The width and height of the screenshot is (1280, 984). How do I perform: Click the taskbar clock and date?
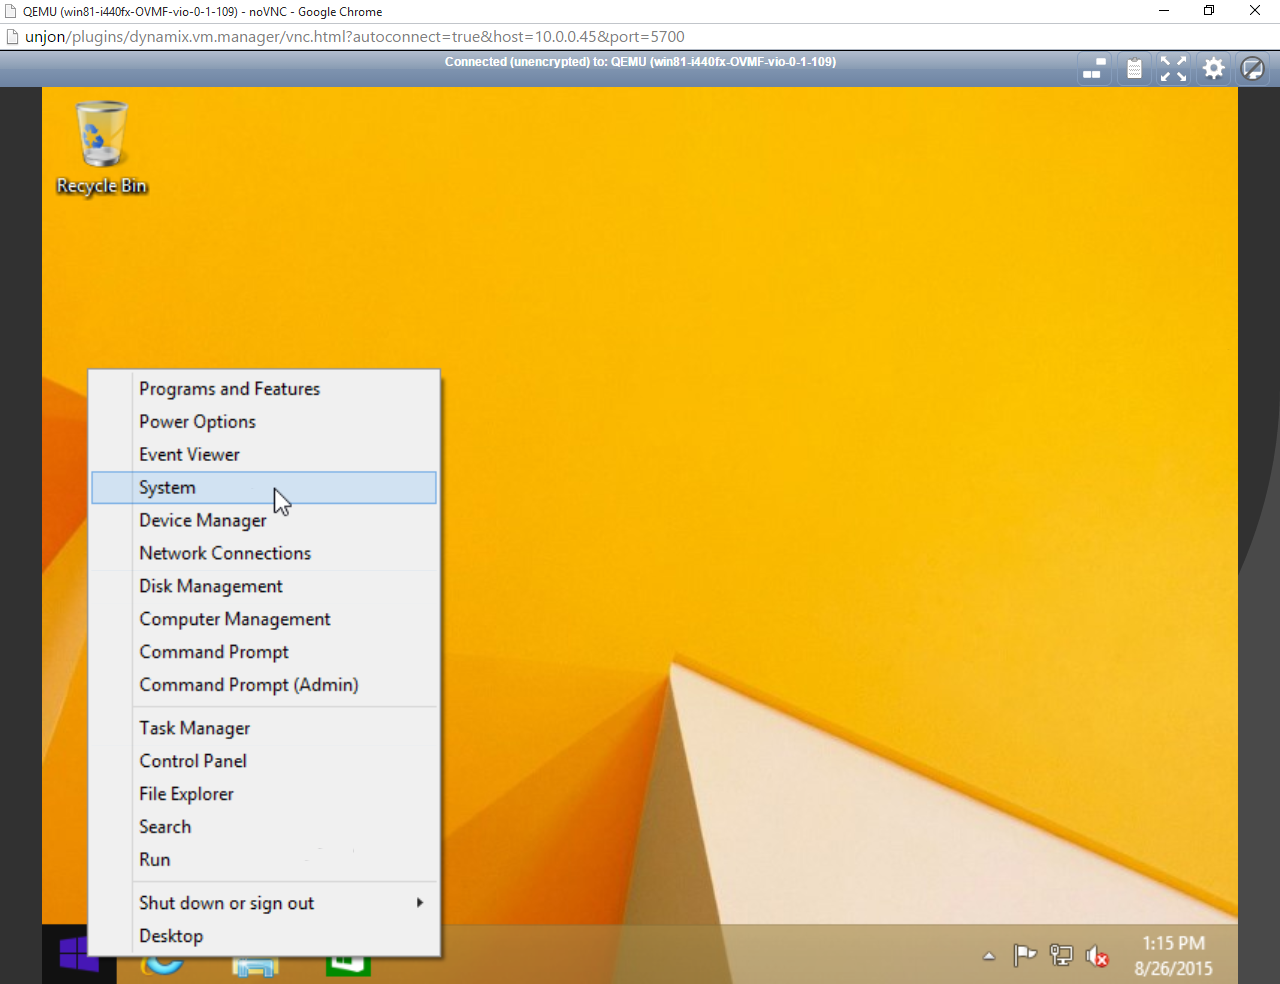(1173, 956)
